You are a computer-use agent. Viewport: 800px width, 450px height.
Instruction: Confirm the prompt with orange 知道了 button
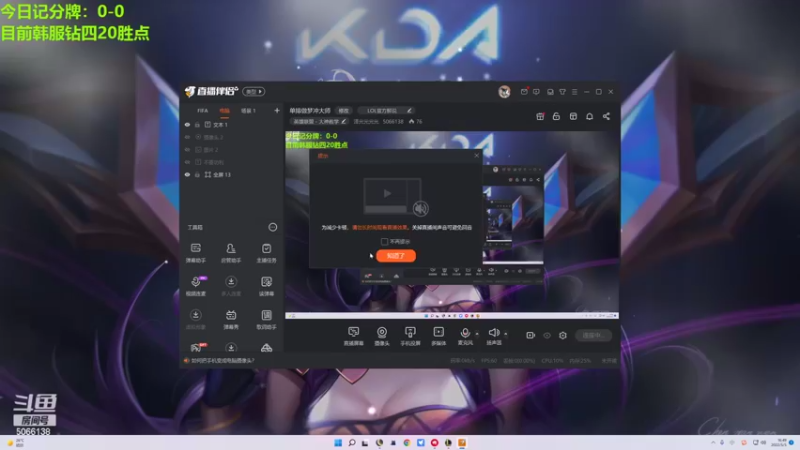pos(396,256)
